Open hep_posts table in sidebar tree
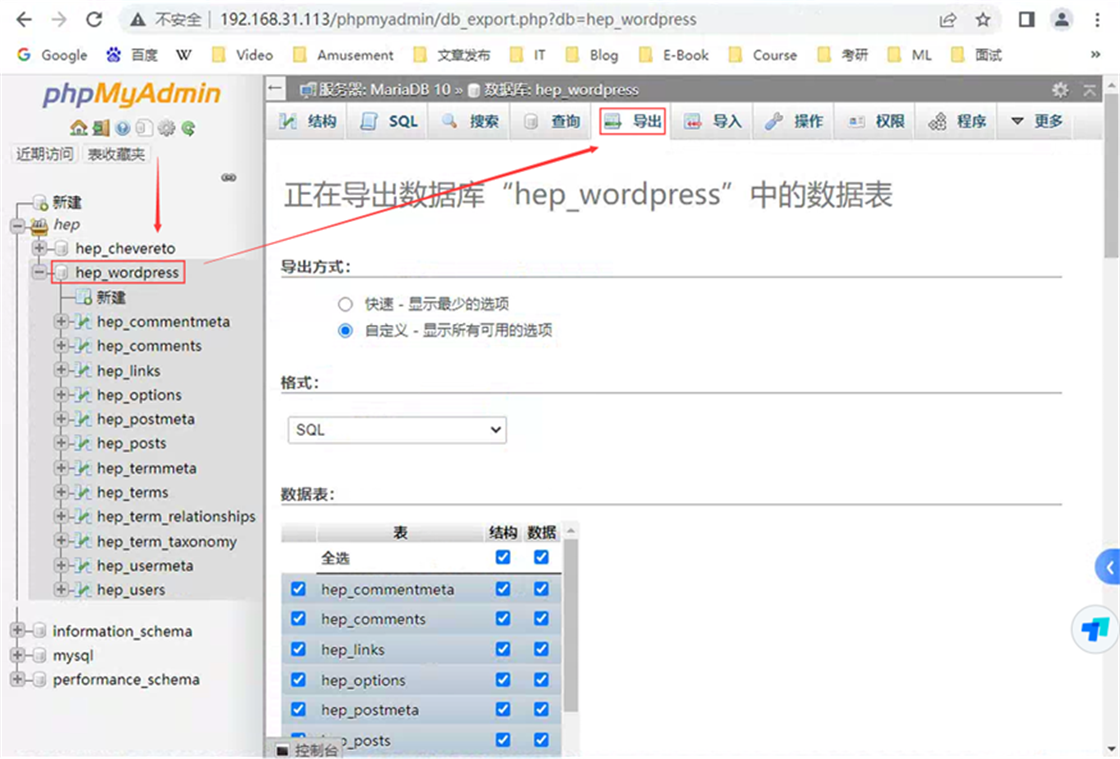Screen dimensions: 1120x759 [x=131, y=443]
